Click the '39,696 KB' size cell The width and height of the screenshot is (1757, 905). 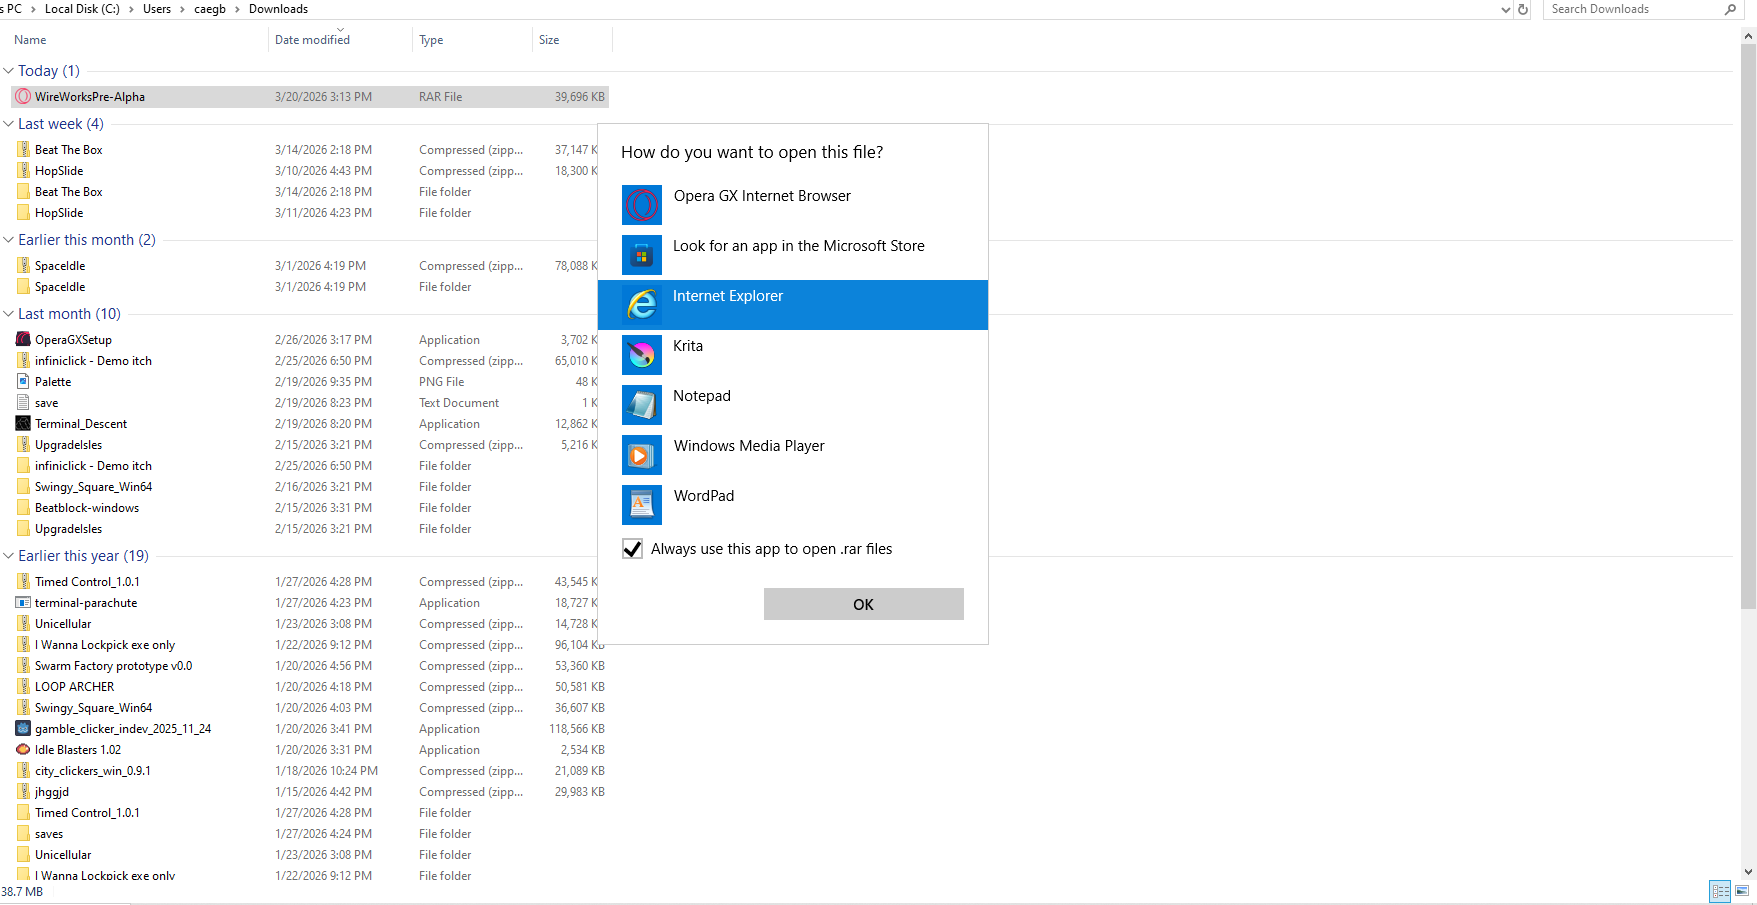[x=580, y=97]
